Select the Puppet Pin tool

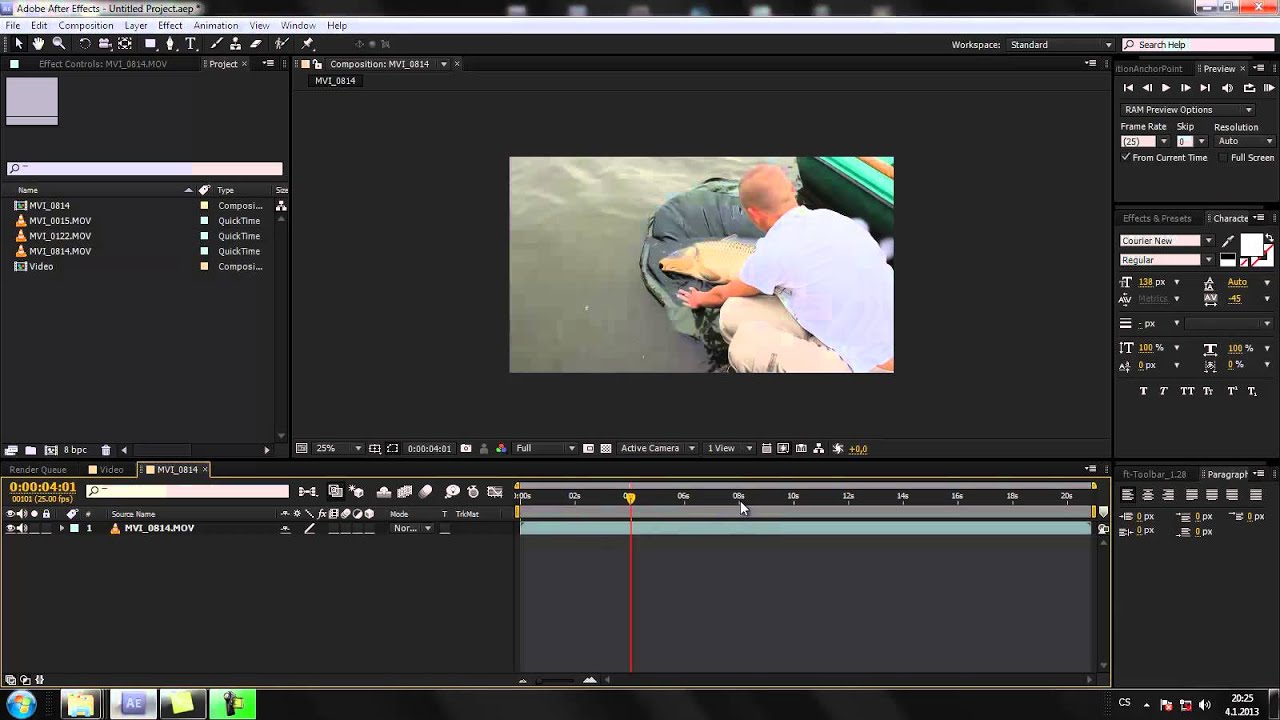[308, 44]
